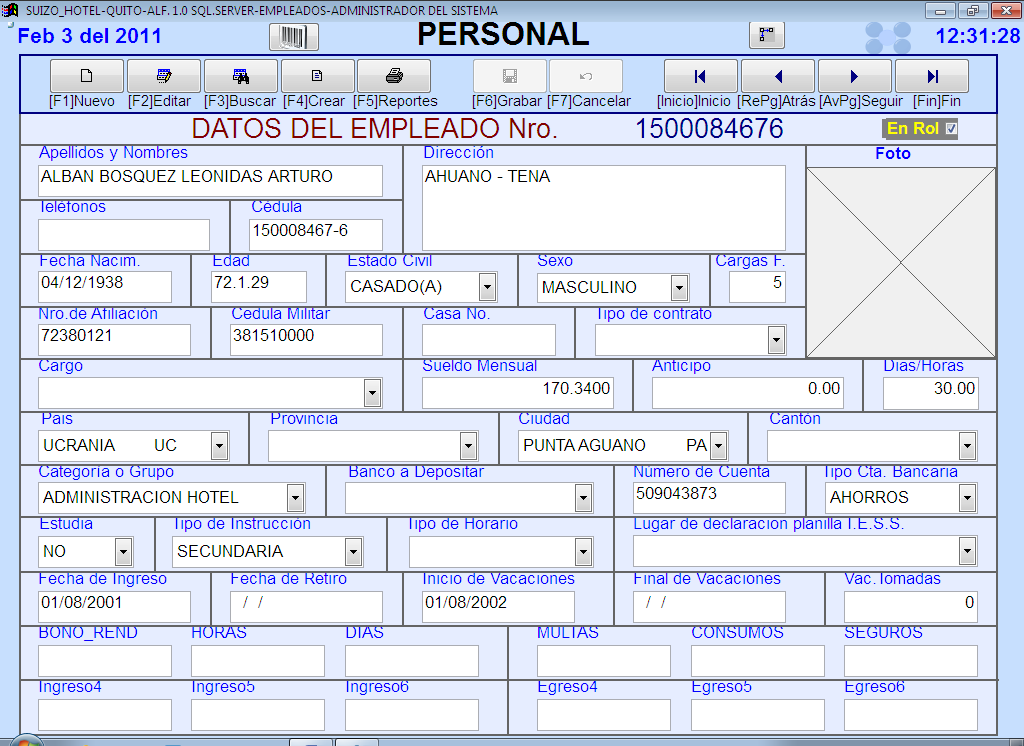Toggle the En Rol checkbox

point(950,128)
